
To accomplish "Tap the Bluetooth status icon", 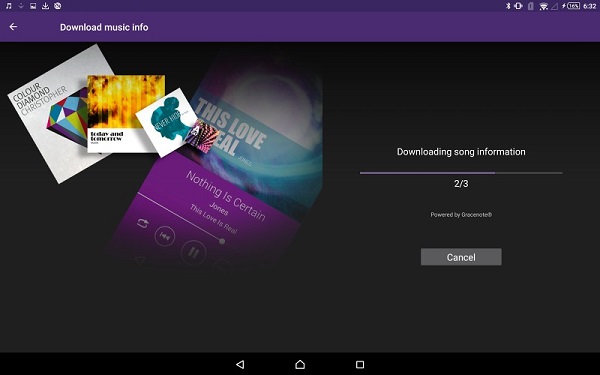I will (x=508, y=6).
